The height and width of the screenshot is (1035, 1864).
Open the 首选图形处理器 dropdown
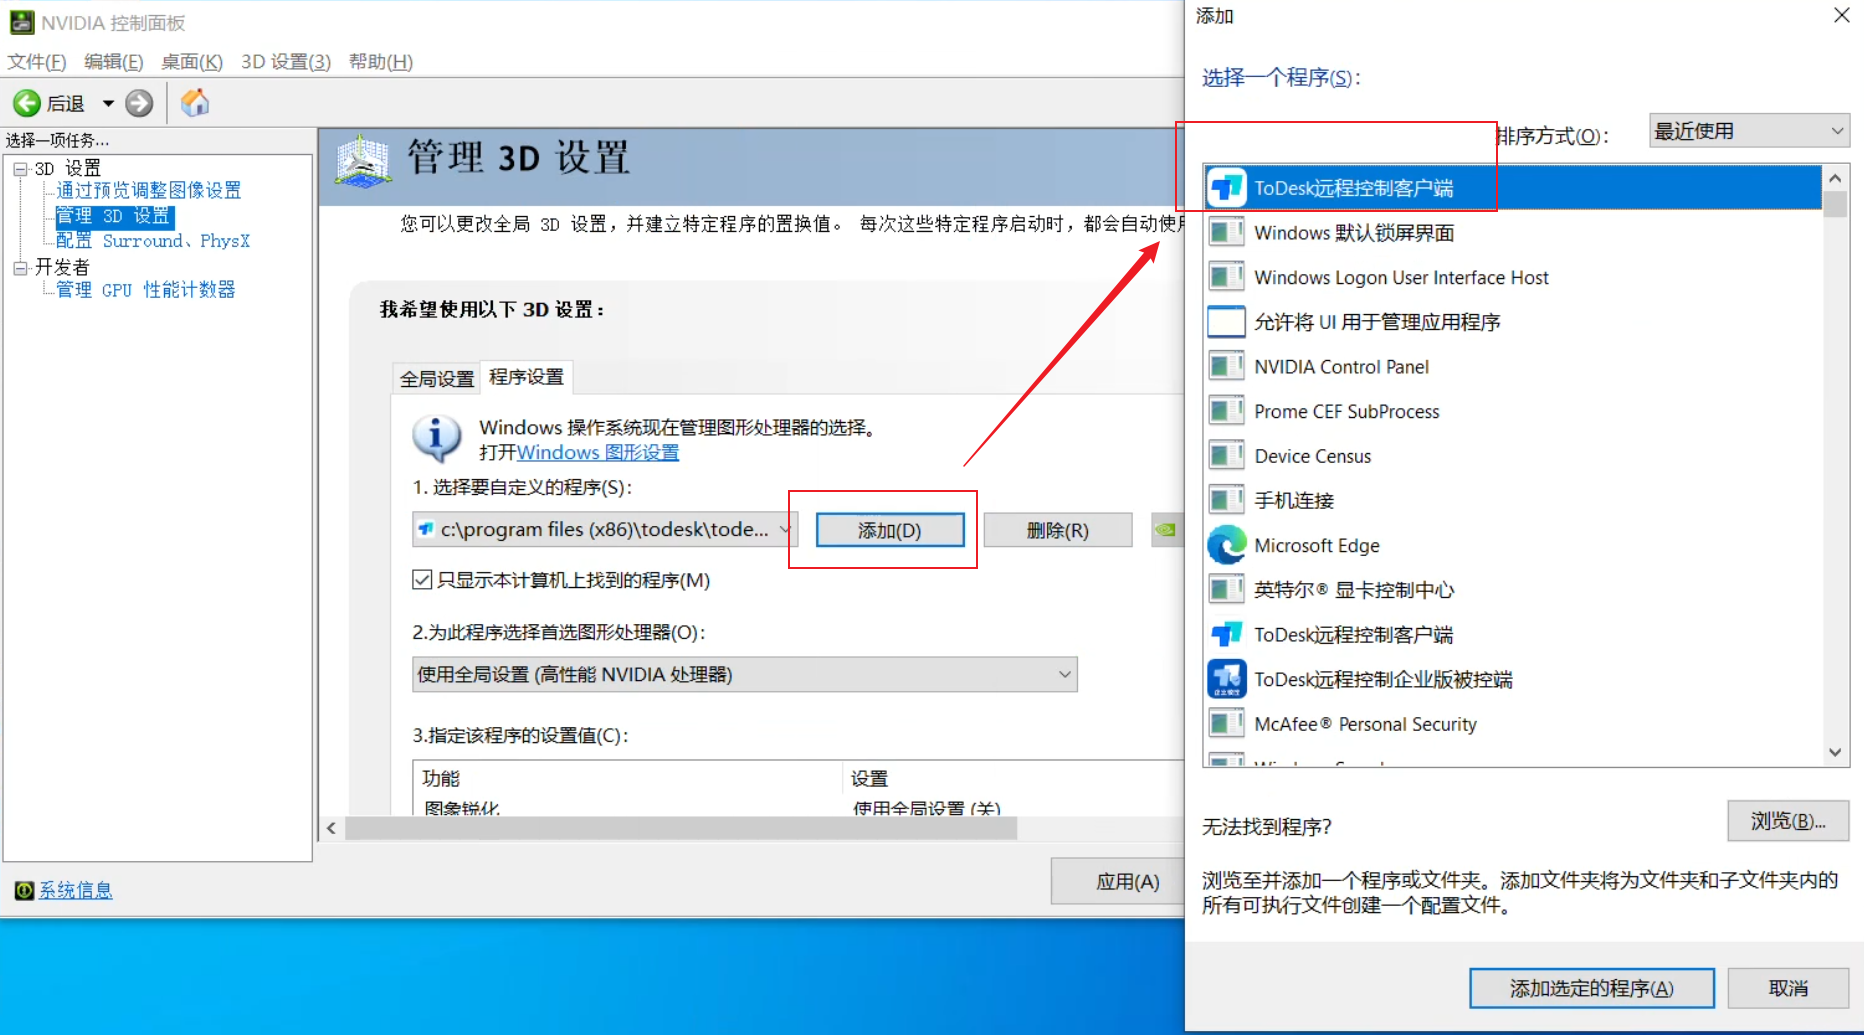tap(744, 675)
